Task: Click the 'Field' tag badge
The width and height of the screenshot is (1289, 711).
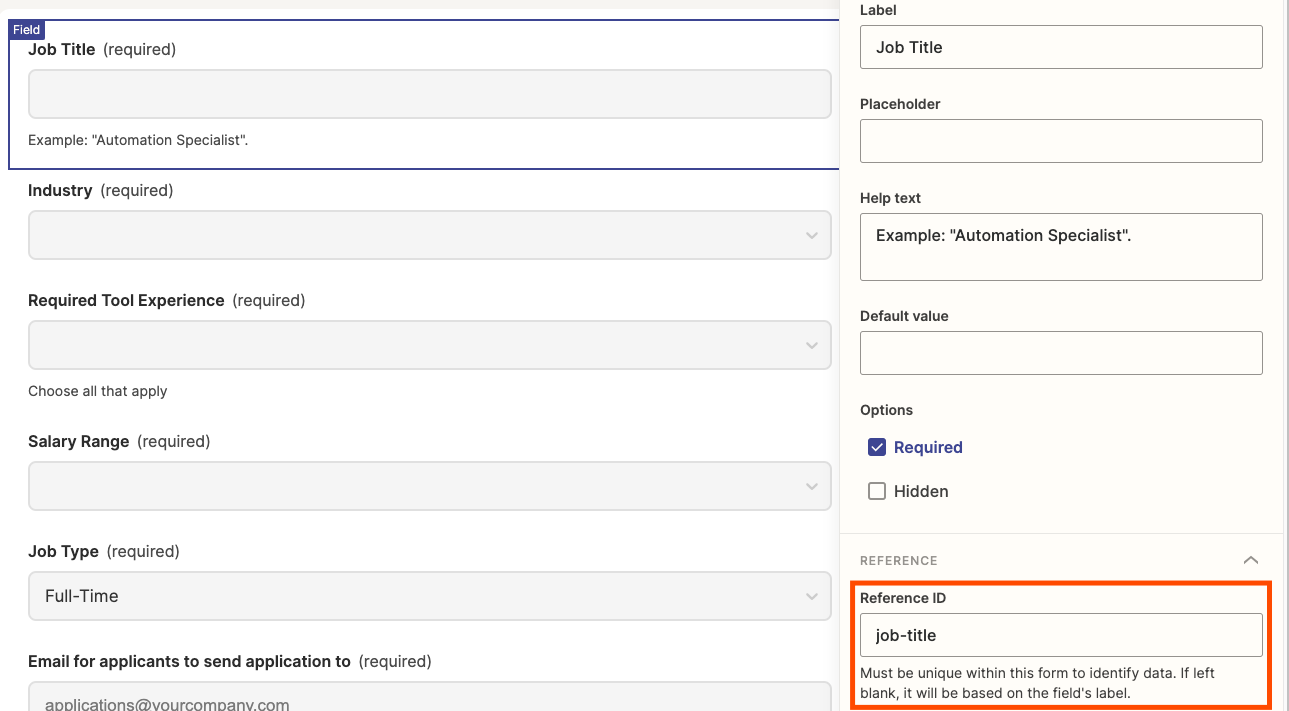Action: [x=27, y=30]
